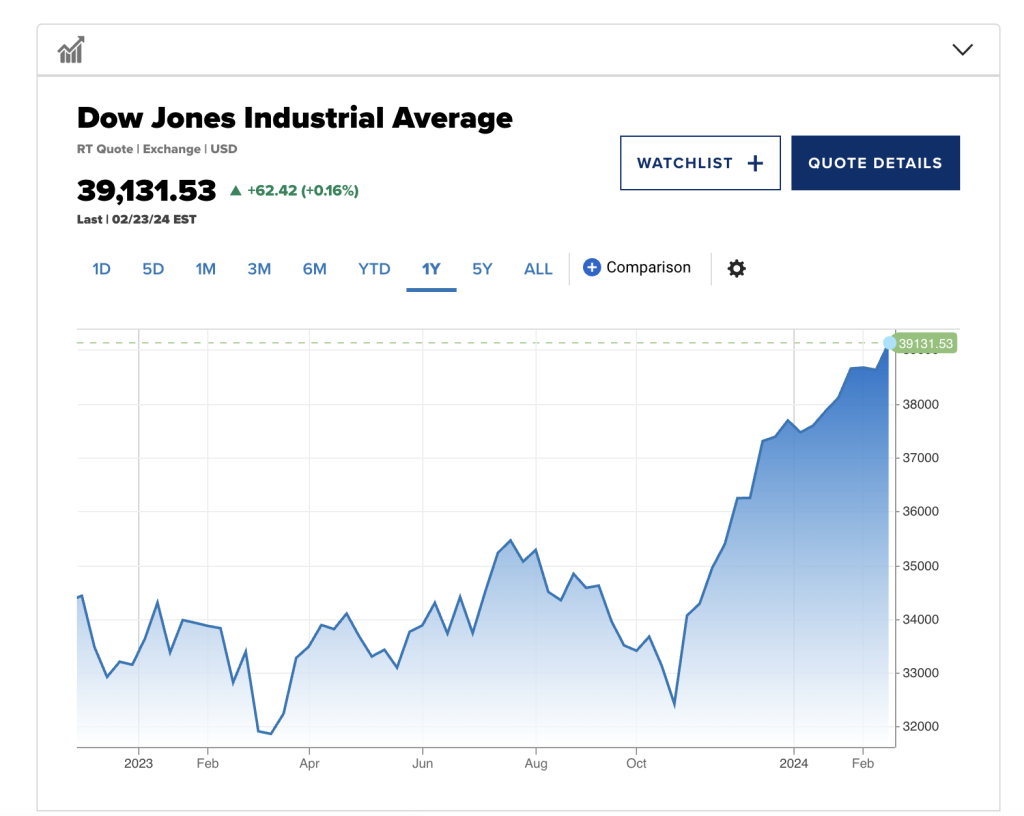
Task: Add a Comparison to the chart
Action: point(637,268)
